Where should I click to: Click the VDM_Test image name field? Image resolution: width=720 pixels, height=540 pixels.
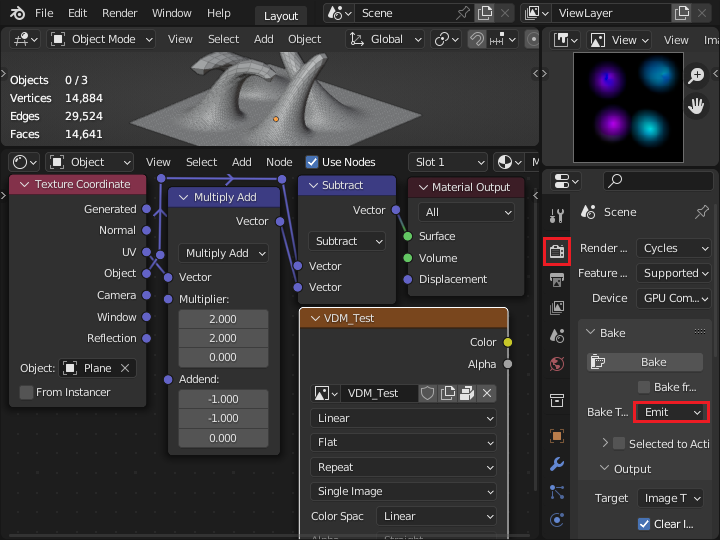coord(379,393)
